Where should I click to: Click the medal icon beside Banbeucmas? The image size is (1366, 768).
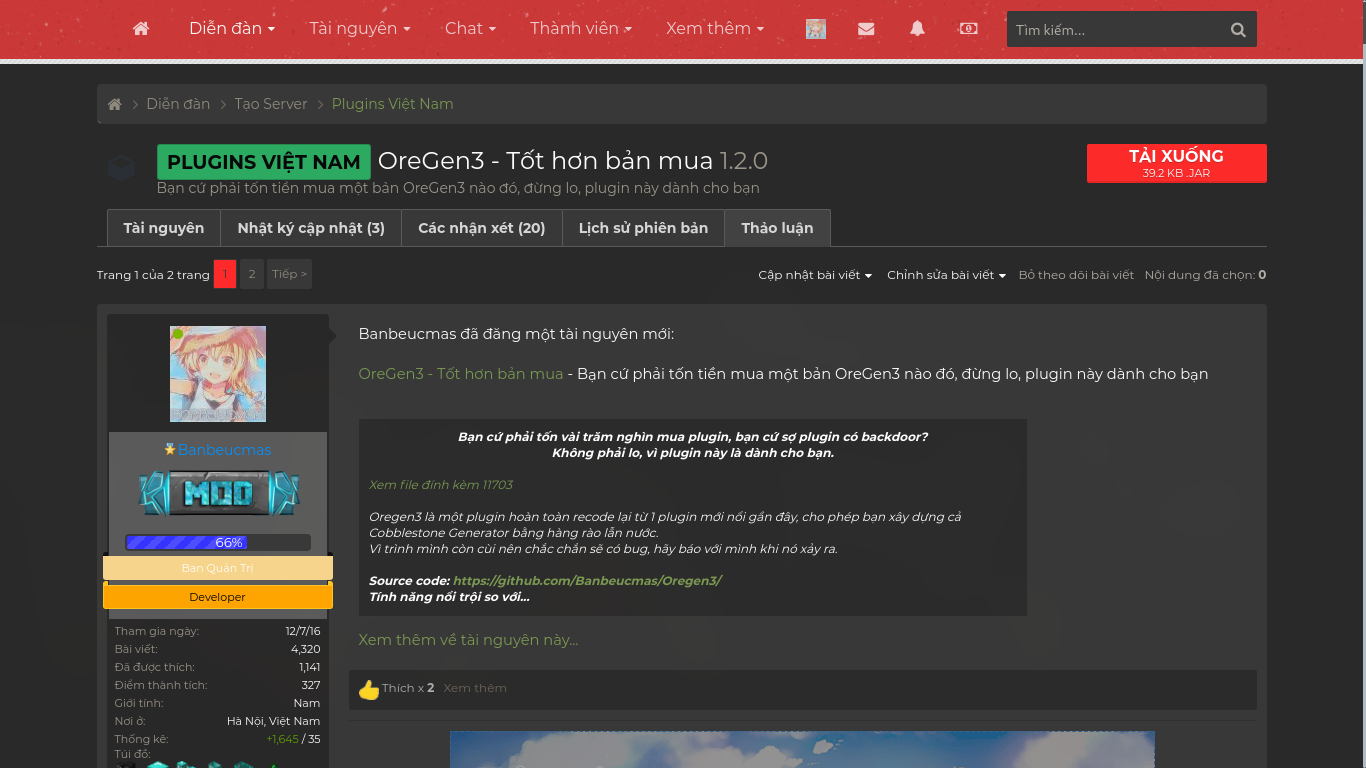(170, 450)
